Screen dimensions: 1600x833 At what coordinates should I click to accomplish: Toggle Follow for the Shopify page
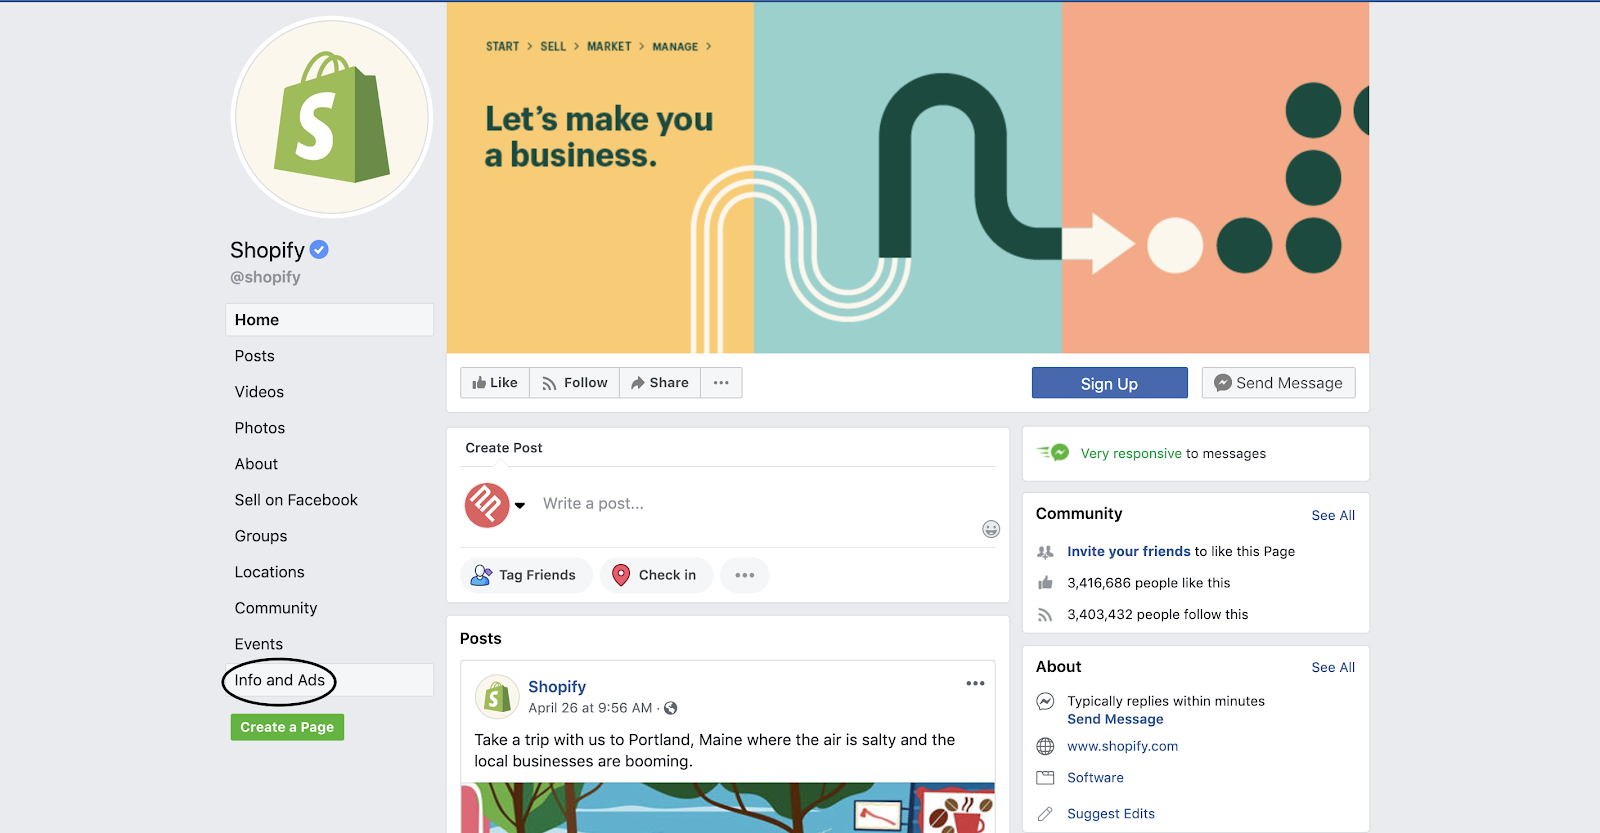pyautogui.click(x=575, y=383)
